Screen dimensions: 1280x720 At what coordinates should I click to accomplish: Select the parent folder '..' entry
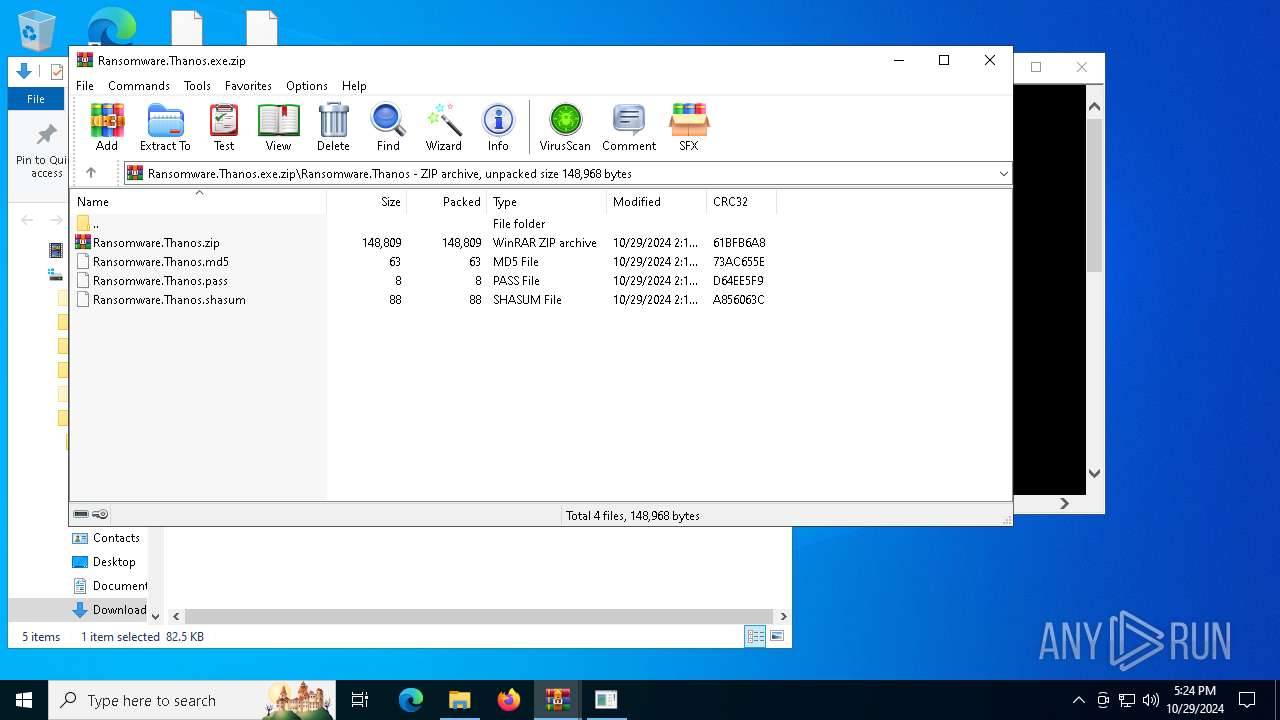(87, 224)
